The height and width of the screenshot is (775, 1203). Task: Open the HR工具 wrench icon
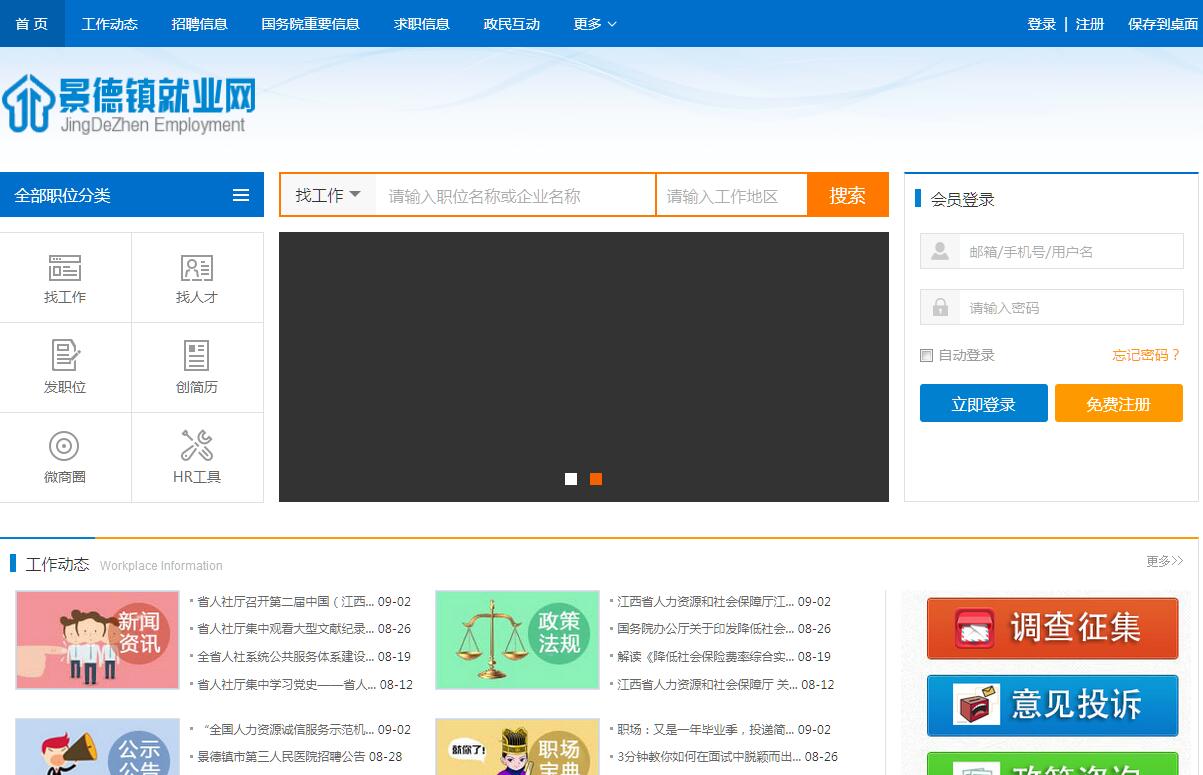pyautogui.click(x=197, y=446)
